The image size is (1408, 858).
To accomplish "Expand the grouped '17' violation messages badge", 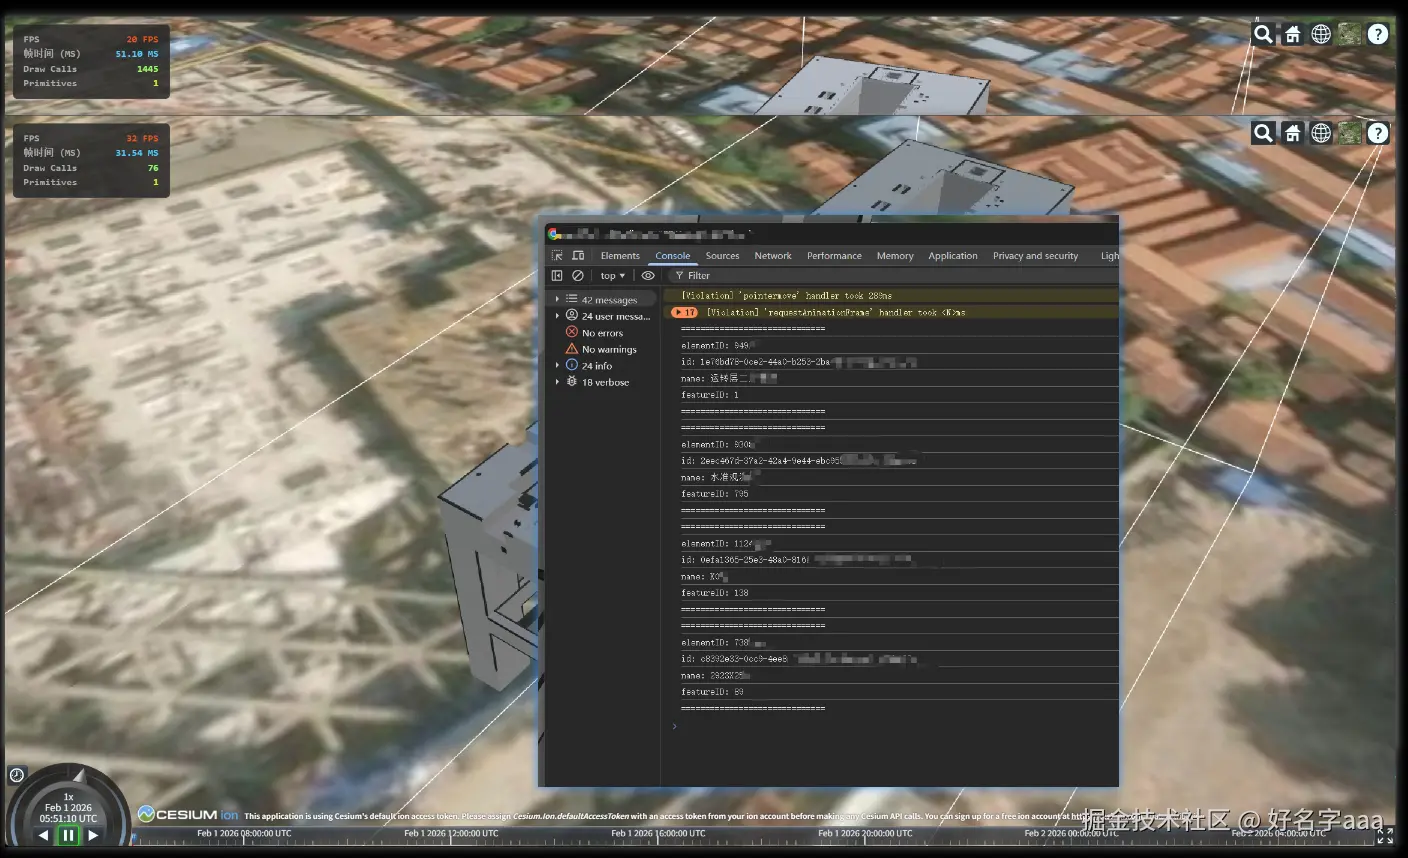I will (685, 312).
